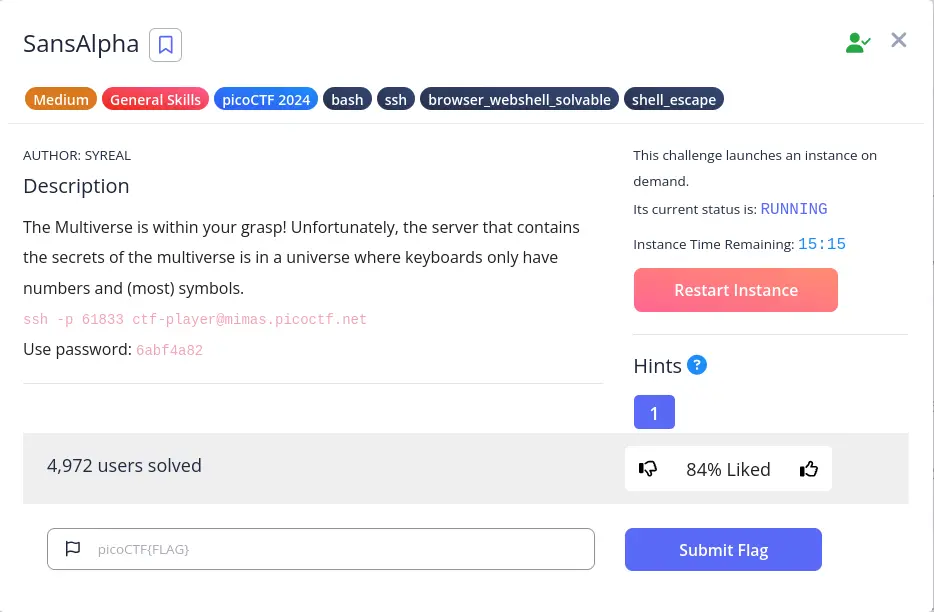Click the ssh command text to copy
Screen dimensions: 934x612
195,320
